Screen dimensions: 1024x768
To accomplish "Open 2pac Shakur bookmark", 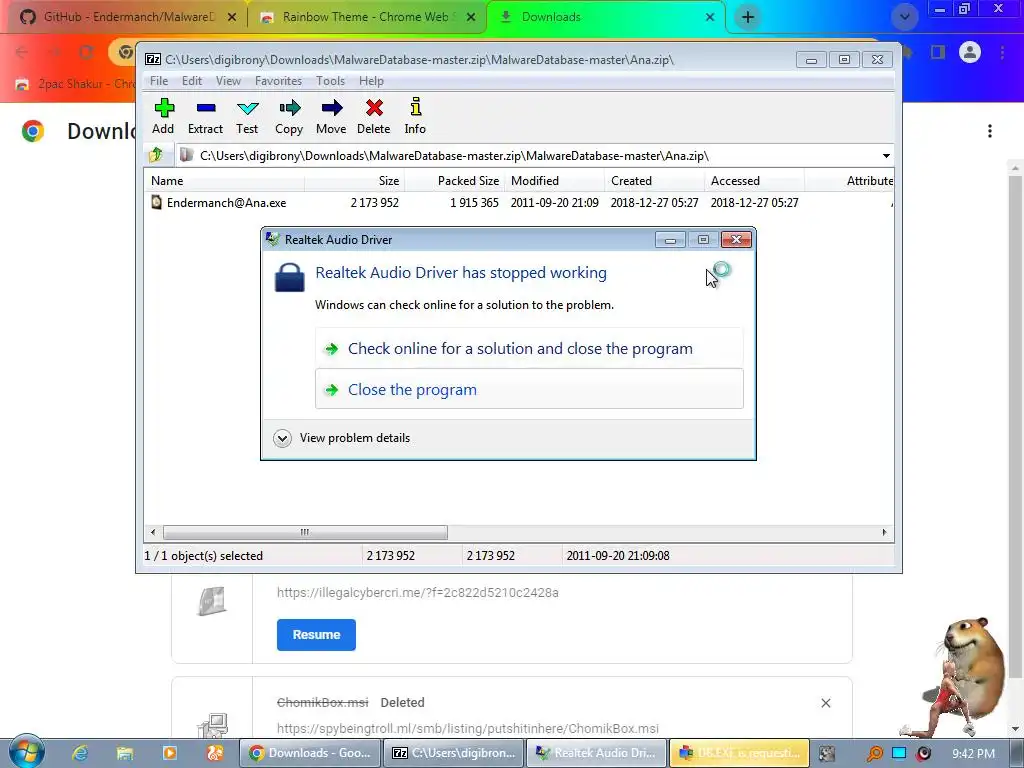I will coord(73,84).
